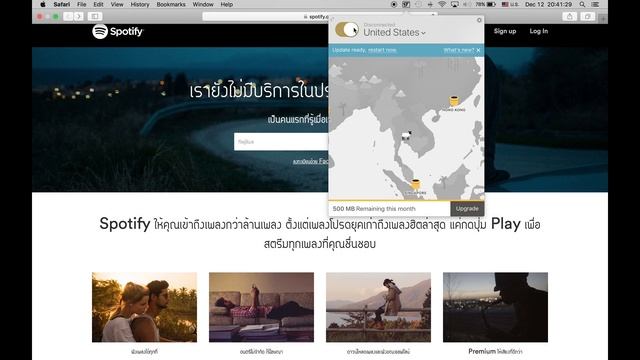Open the United States country dropdown
This screenshot has height=360, width=640.
[394, 32]
